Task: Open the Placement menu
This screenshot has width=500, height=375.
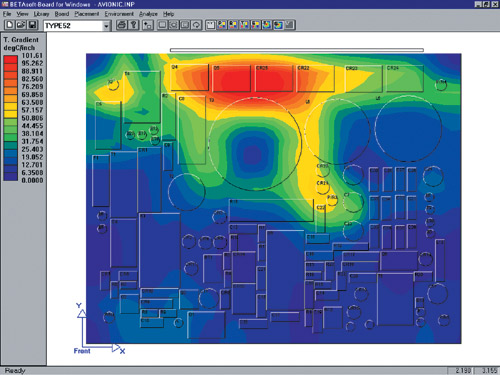Action: pos(87,14)
